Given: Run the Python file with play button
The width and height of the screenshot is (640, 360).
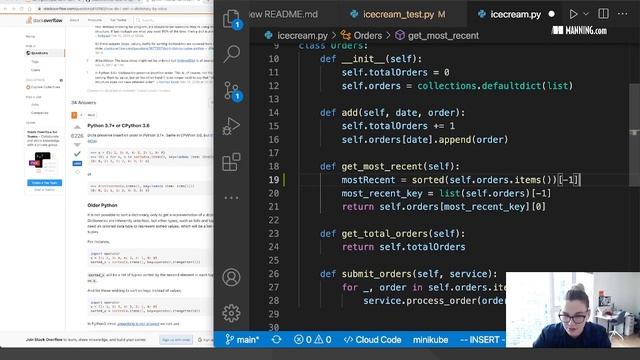Looking at the screenshot, I should (573, 14).
